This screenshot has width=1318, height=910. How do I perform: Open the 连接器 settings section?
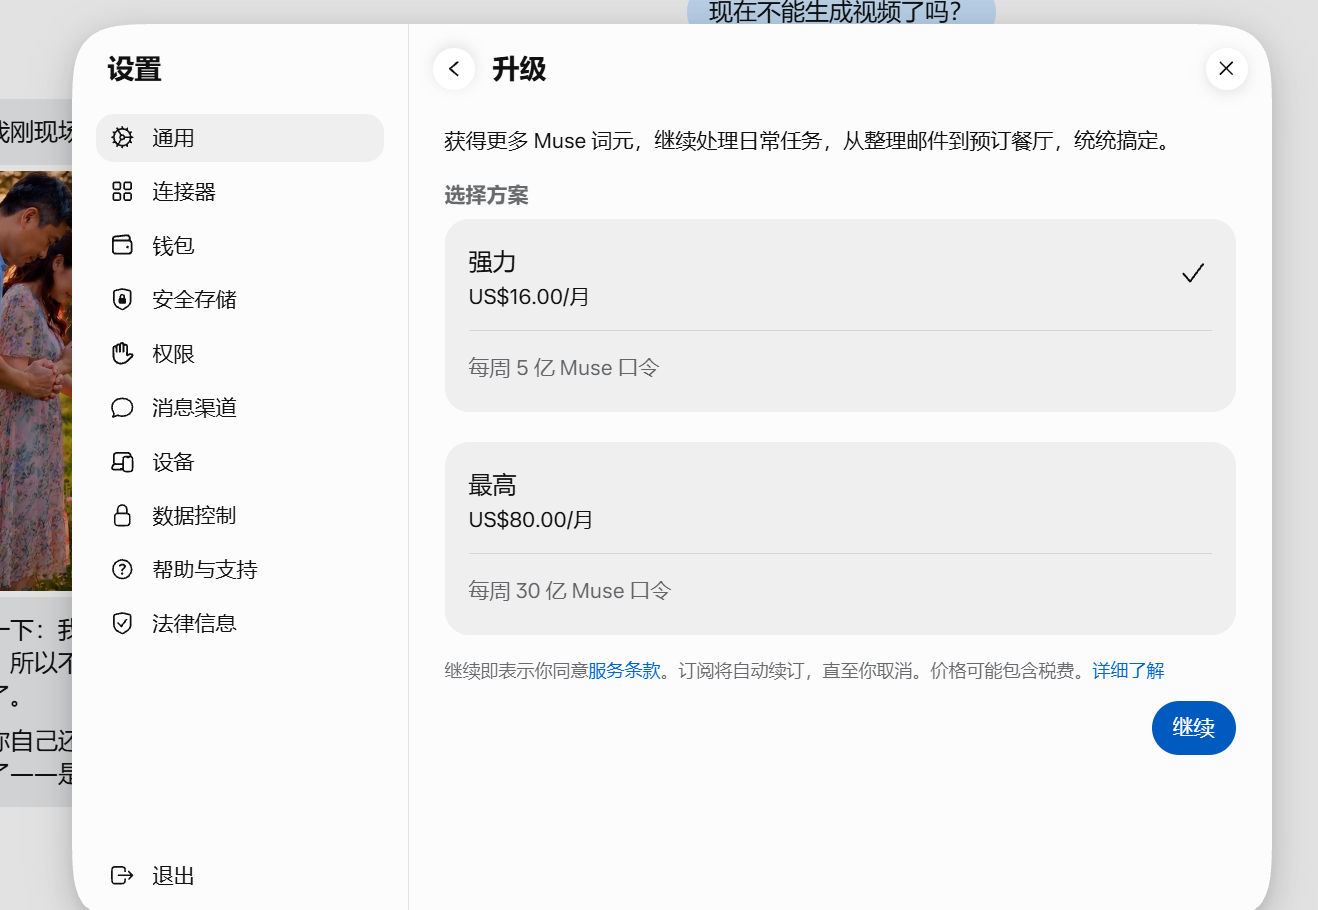240,192
